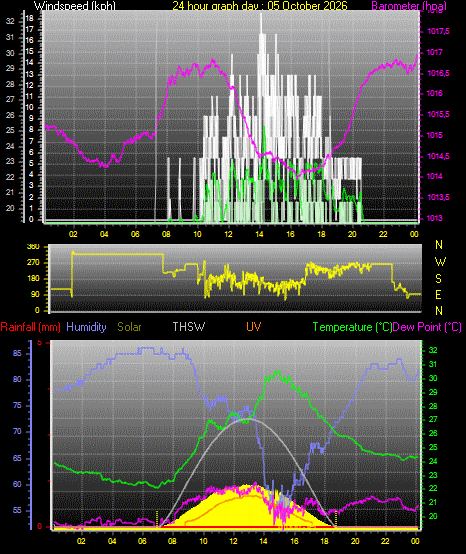Click the wind direction graph panel
Screen dimensions: 466x554
(x=235, y=278)
